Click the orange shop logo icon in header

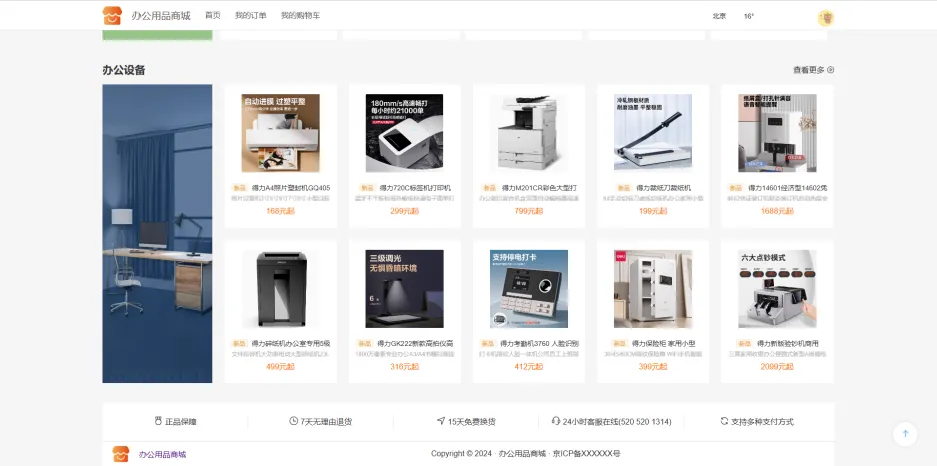click(112, 16)
